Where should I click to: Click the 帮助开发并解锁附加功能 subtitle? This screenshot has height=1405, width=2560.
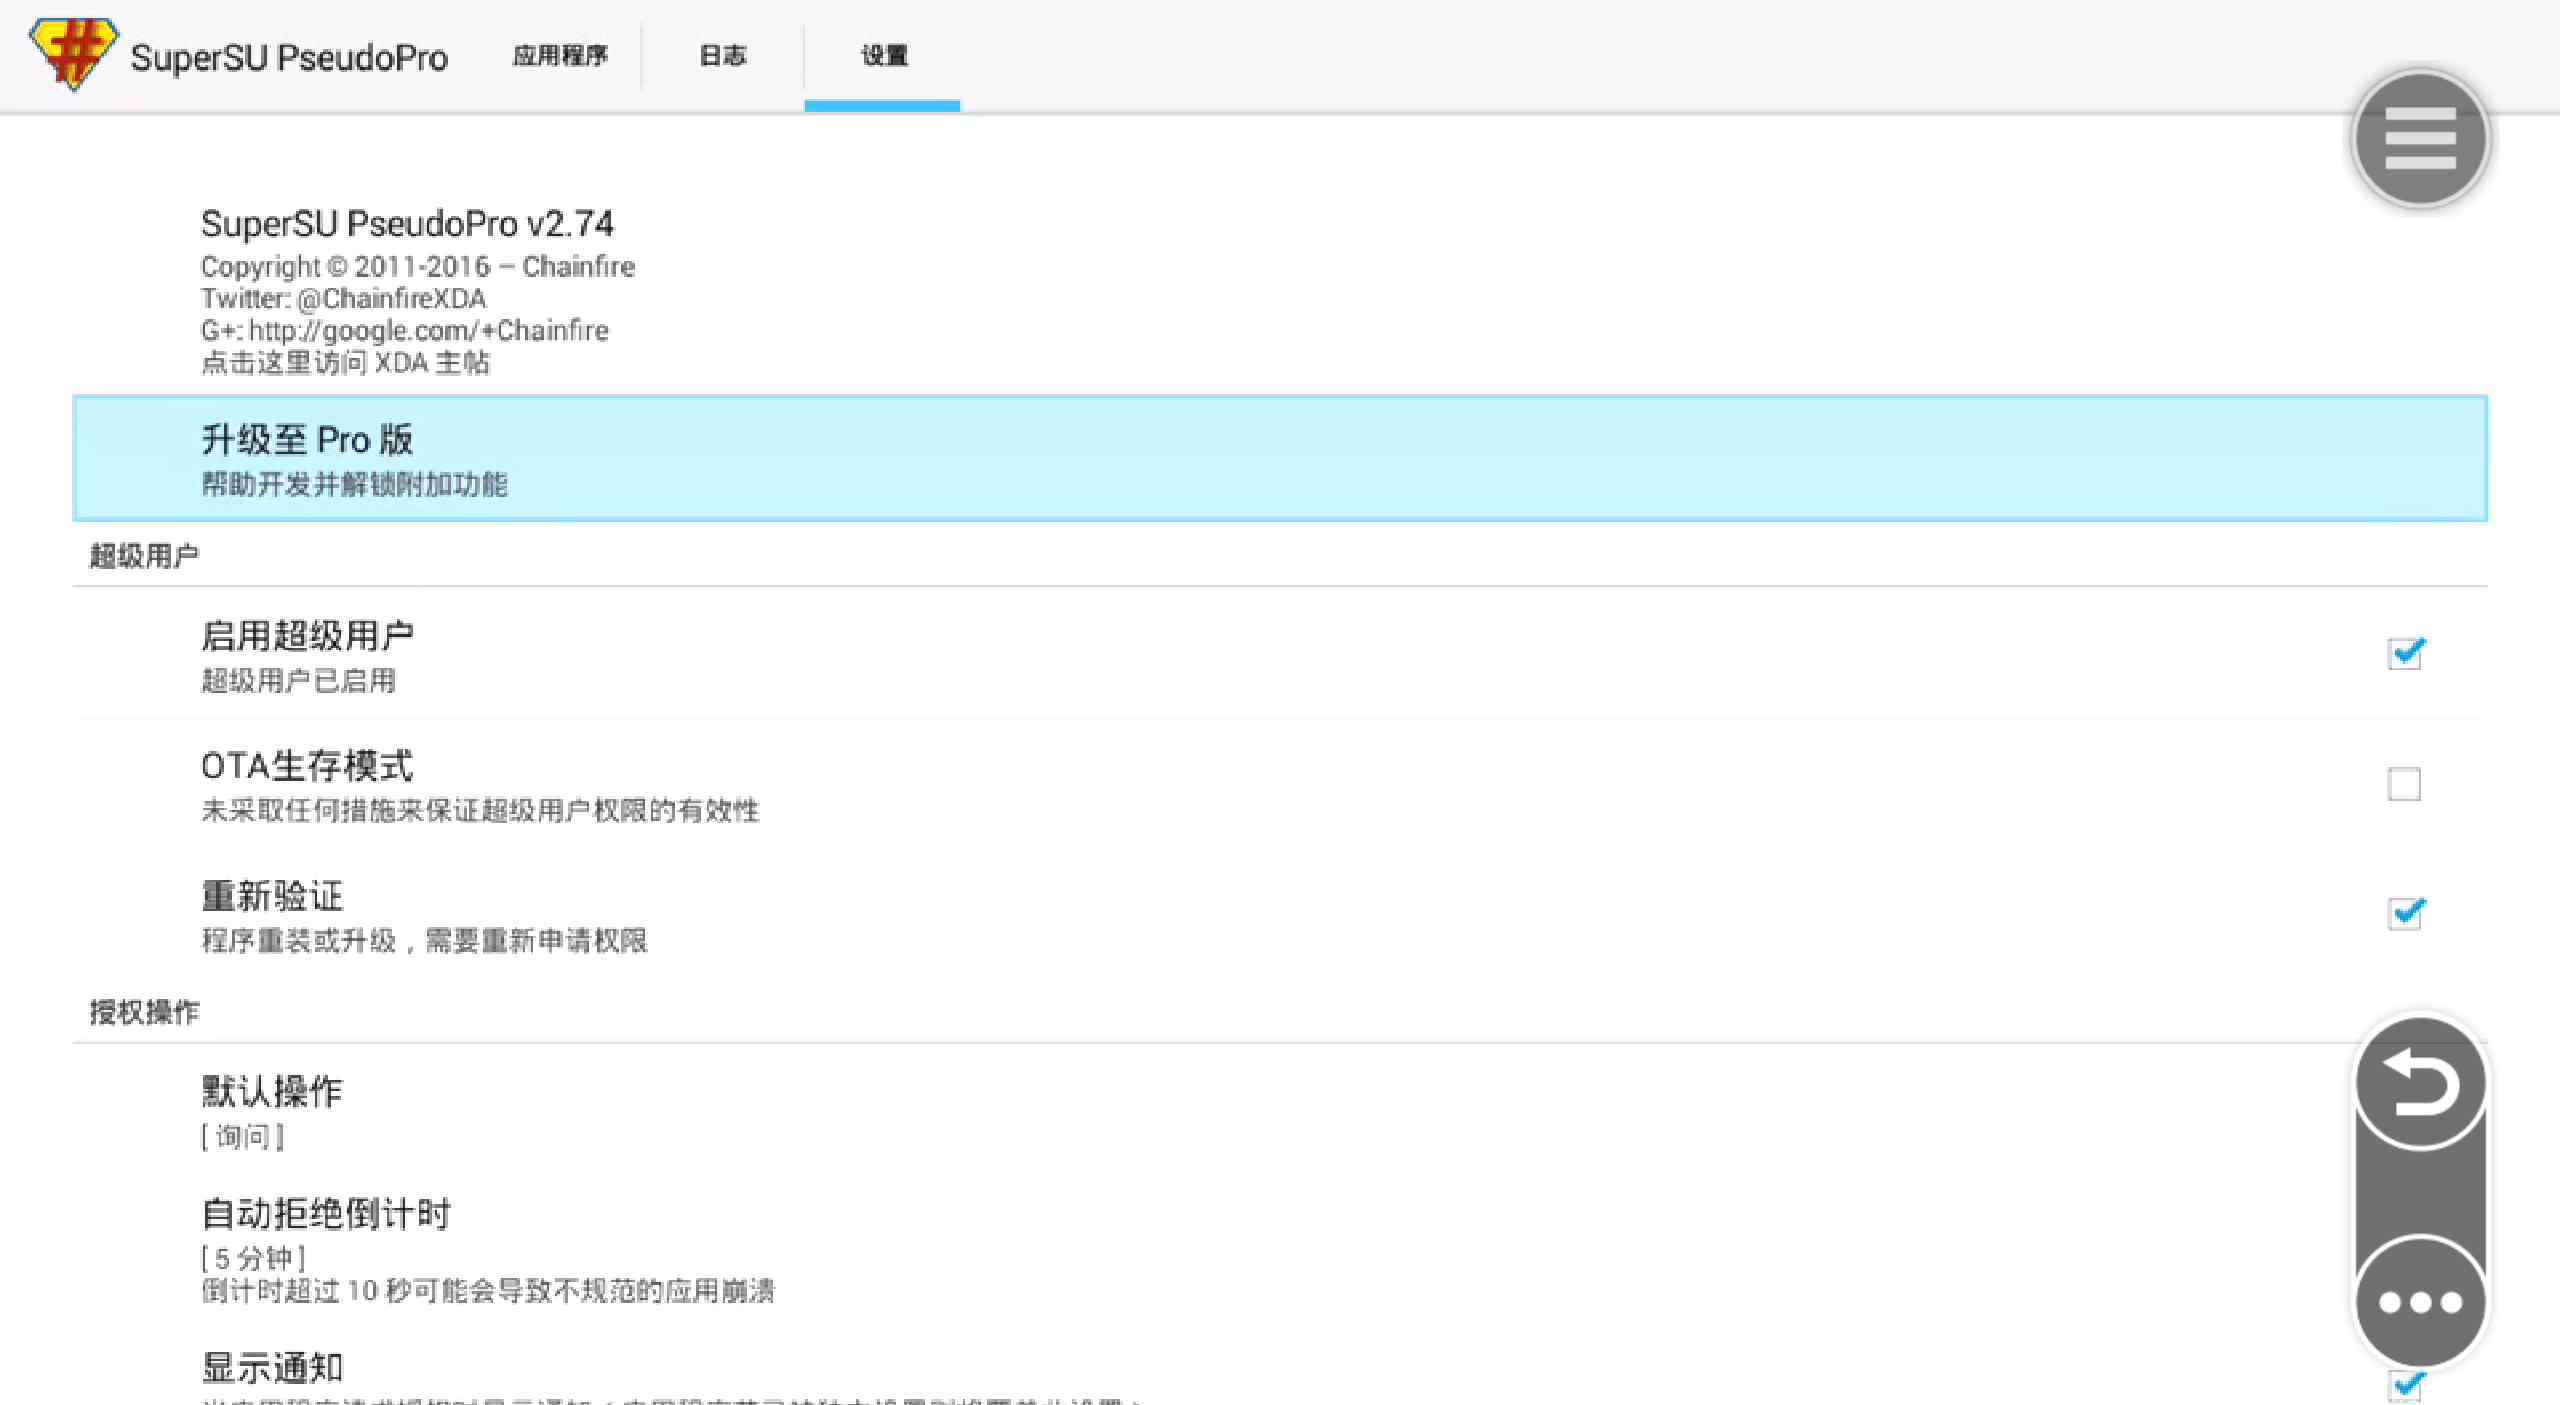point(354,485)
